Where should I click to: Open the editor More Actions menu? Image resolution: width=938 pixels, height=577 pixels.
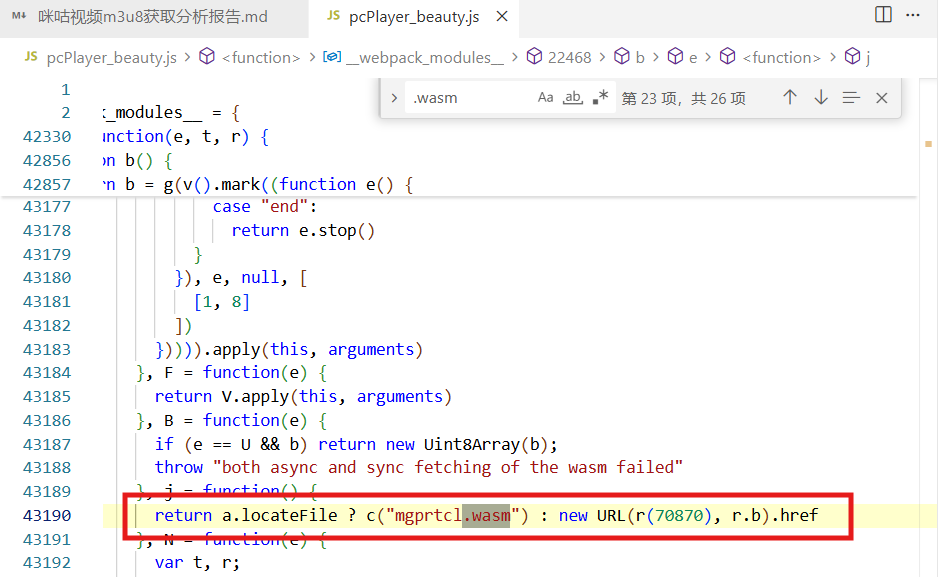click(913, 15)
